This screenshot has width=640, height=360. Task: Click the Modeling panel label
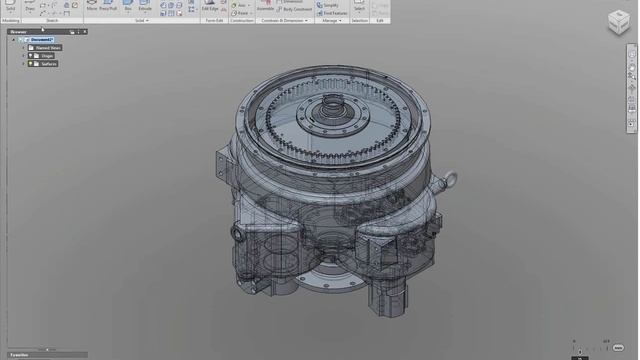tap(11, 20)
